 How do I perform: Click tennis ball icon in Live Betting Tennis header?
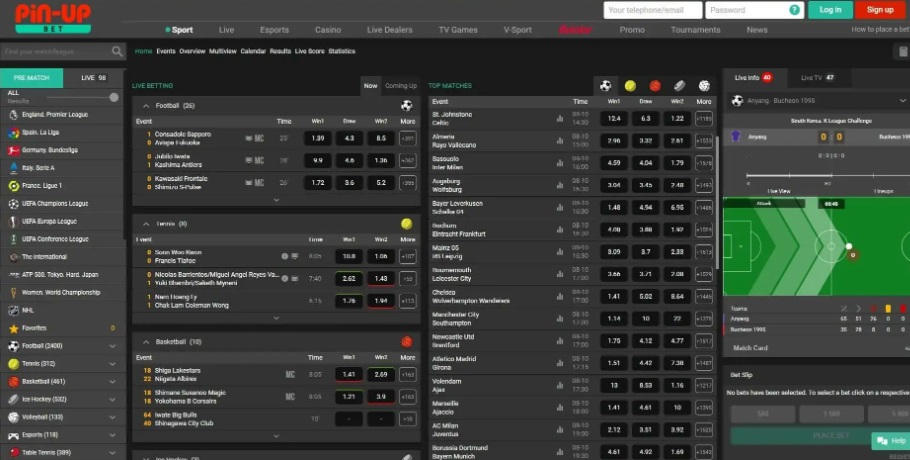407,224
